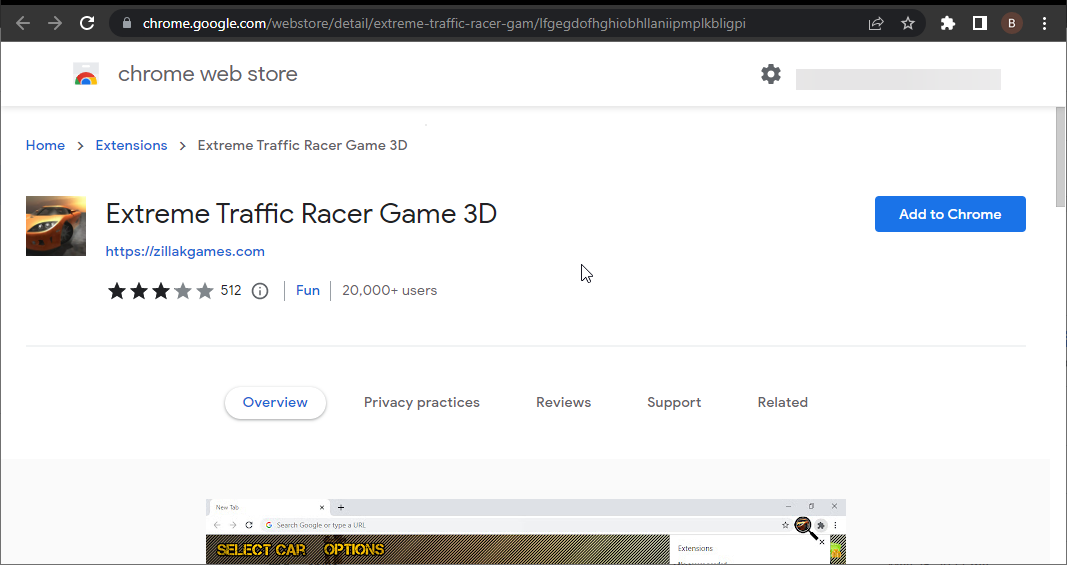Reload the current page

point(87,23)
